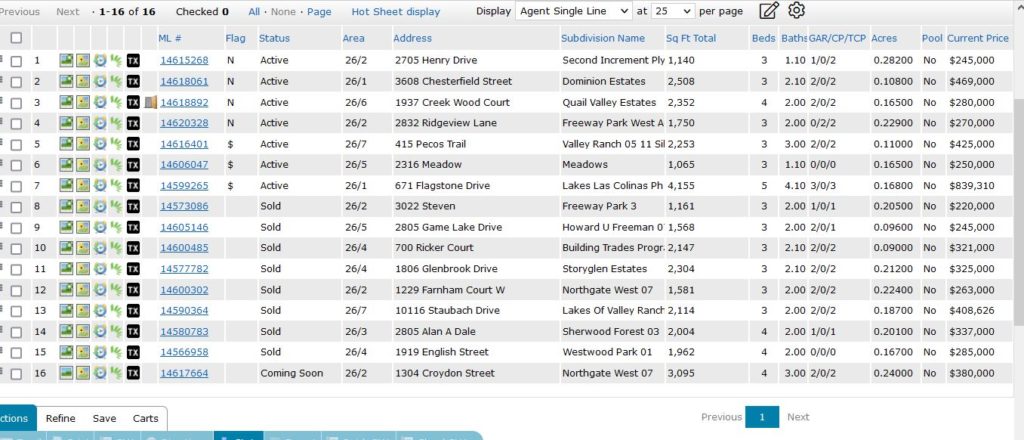Open photos icon for listing 14615268

66,60
